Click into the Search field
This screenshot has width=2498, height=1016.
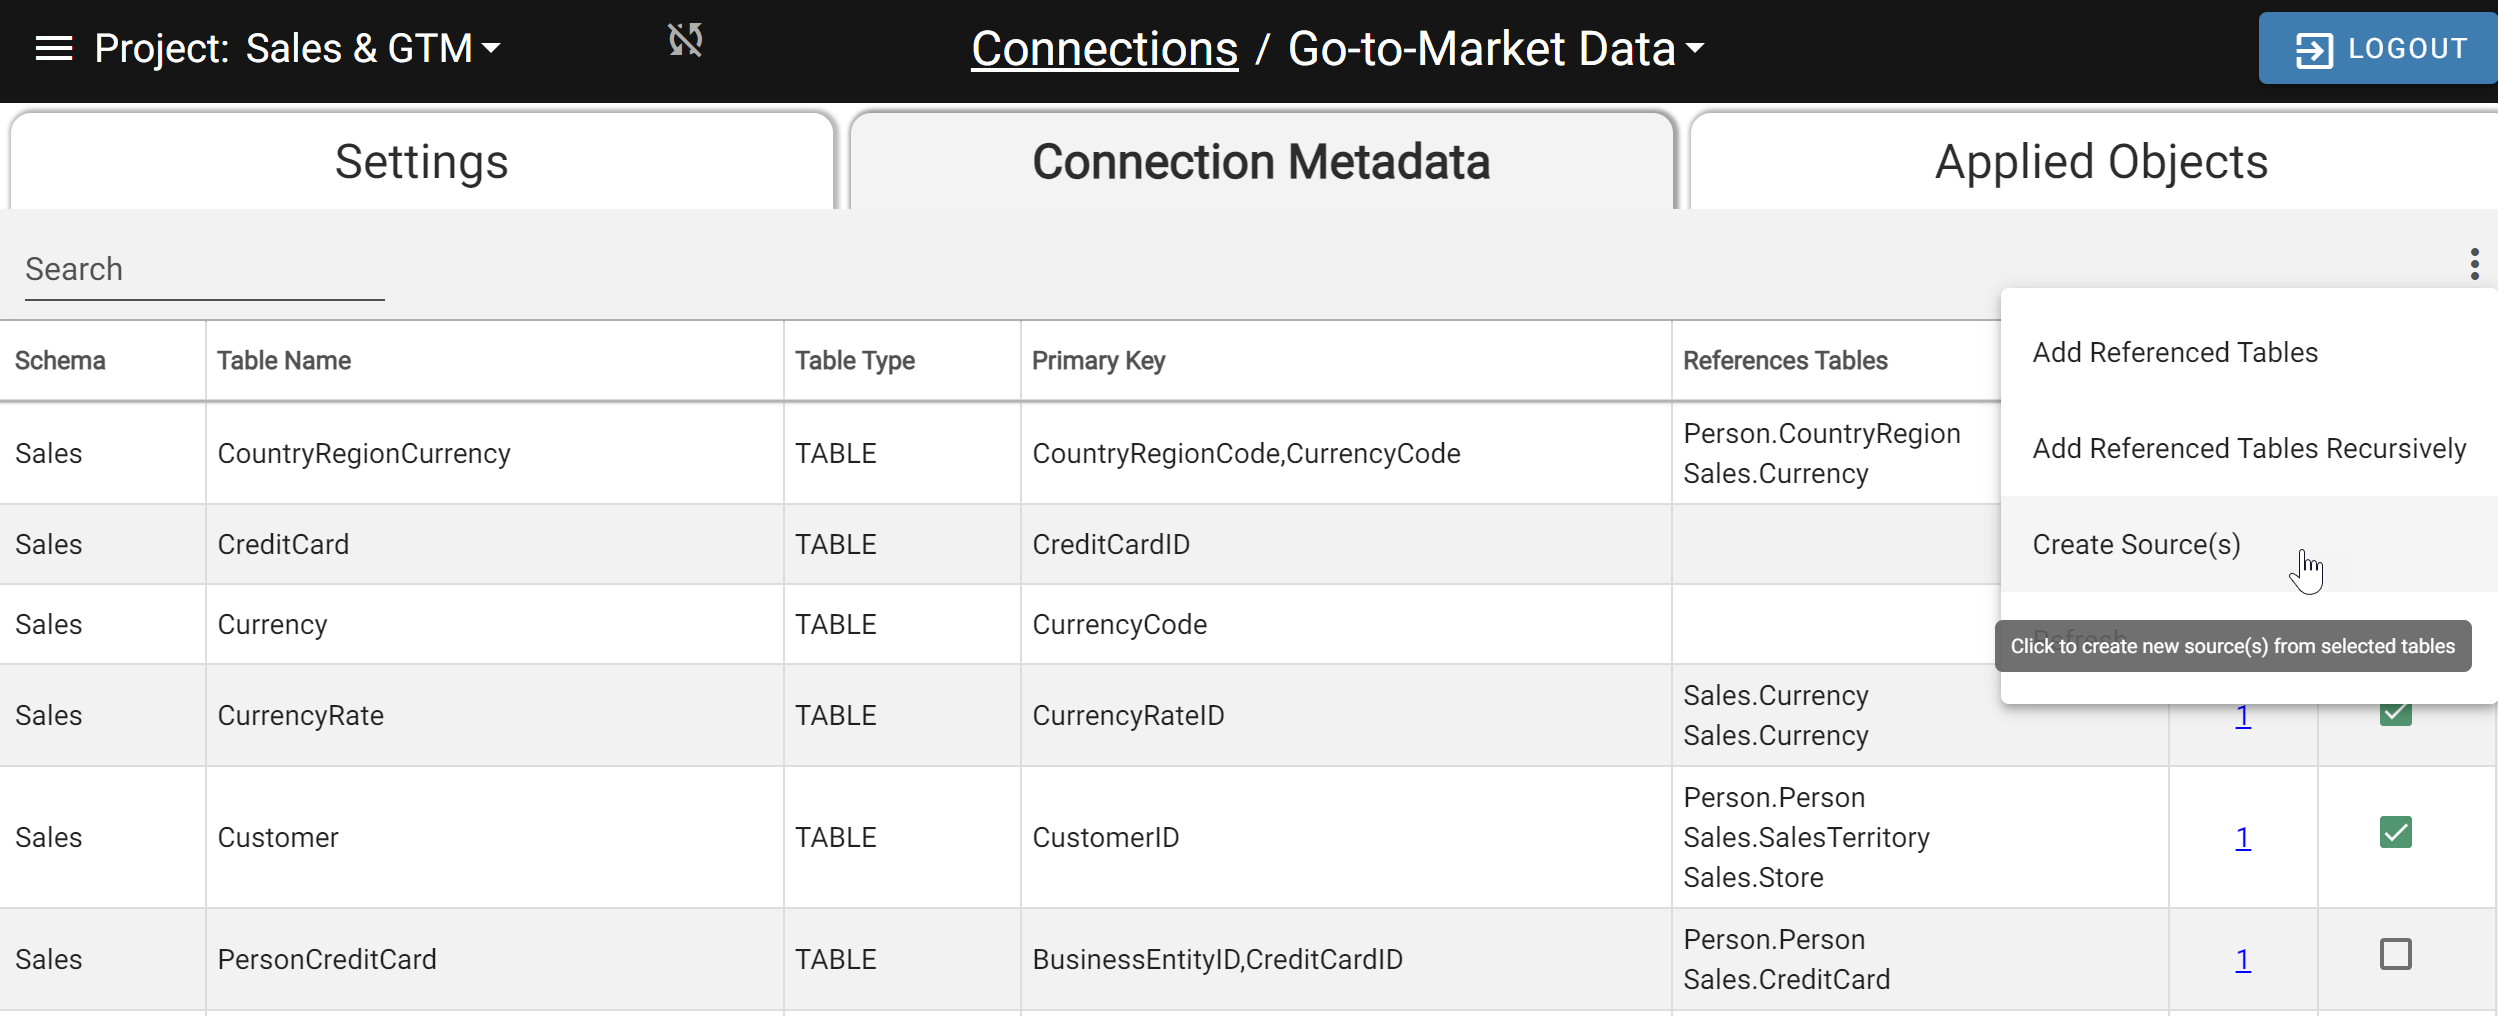click(x=204, y=269)
